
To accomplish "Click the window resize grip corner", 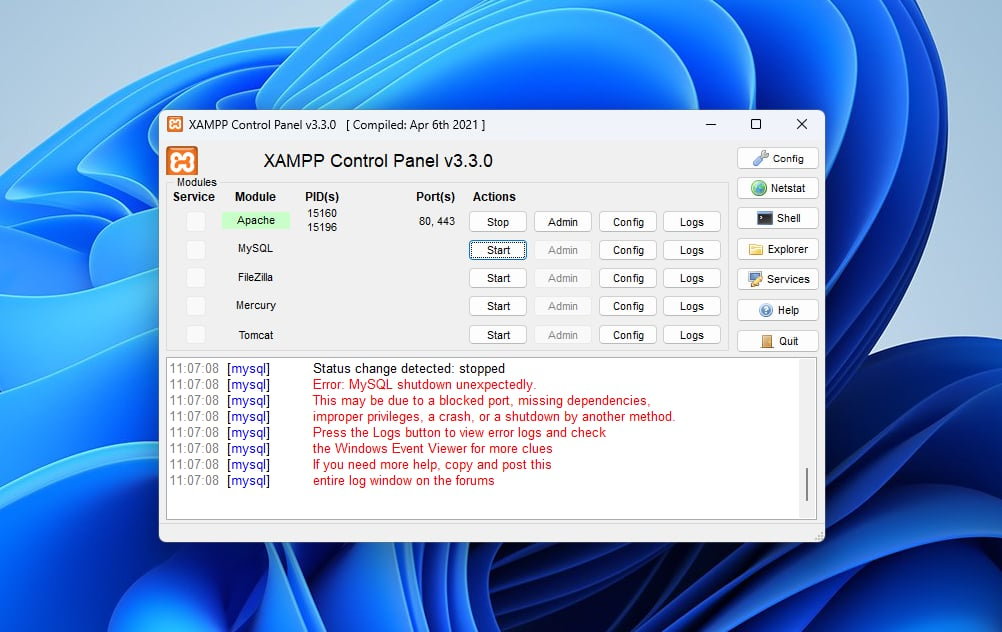I will coord(819,536).
